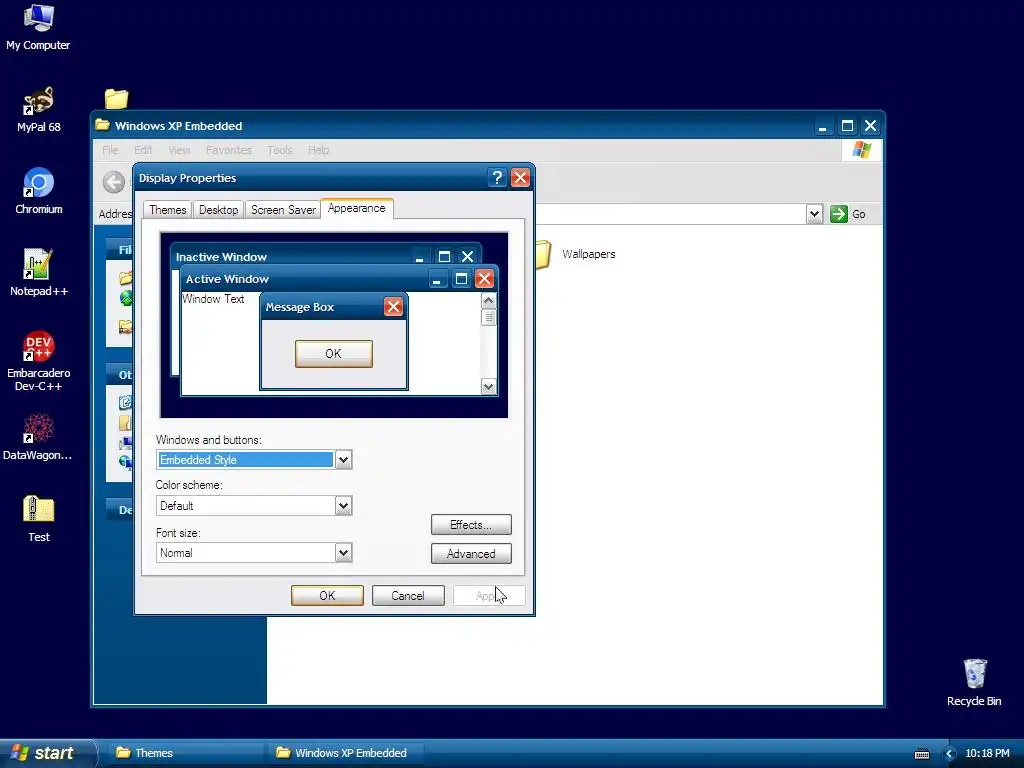Click preview scrollbar down arrow
Screen dimensions: 1024x768
(x=488, y=387)
